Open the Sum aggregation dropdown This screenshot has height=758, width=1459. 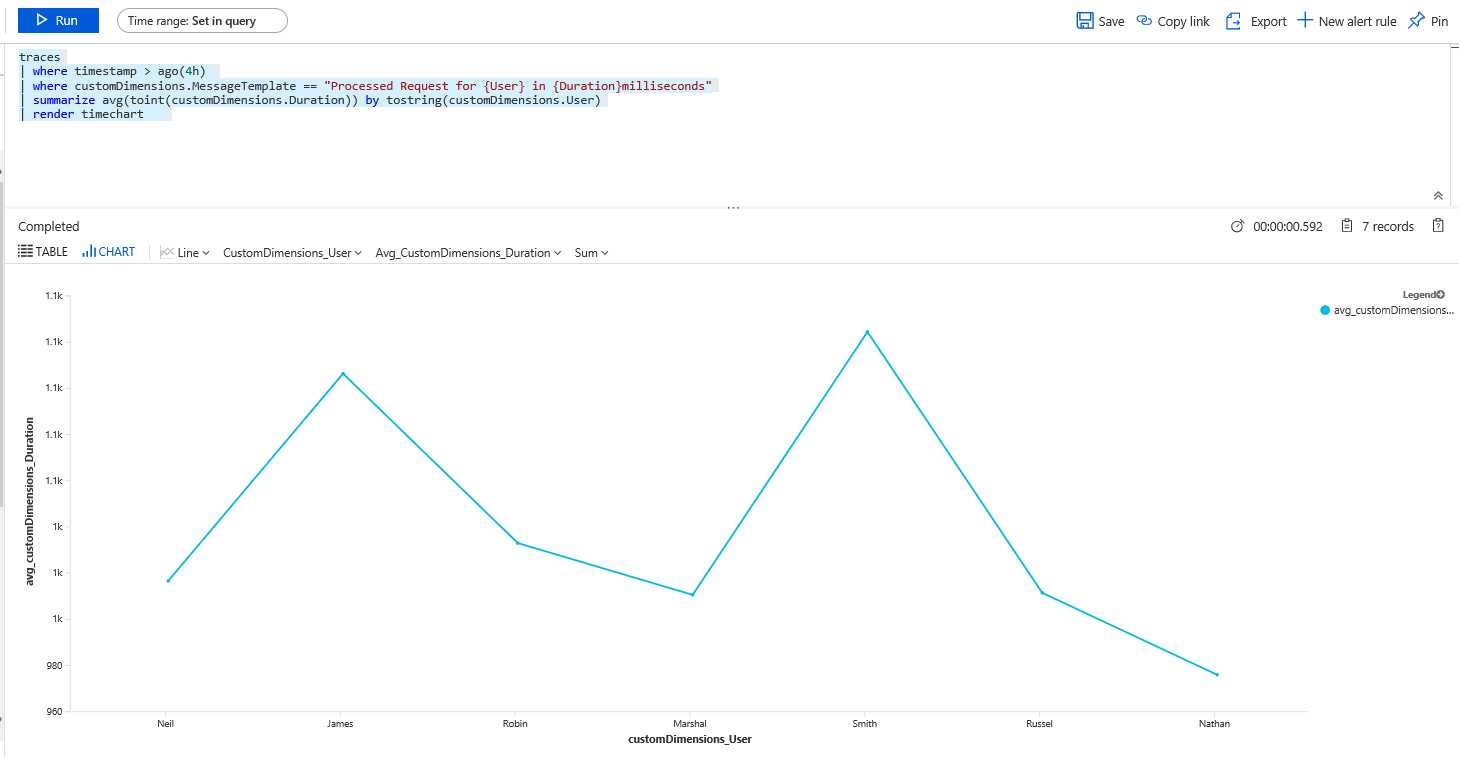[x=591, y=253]
